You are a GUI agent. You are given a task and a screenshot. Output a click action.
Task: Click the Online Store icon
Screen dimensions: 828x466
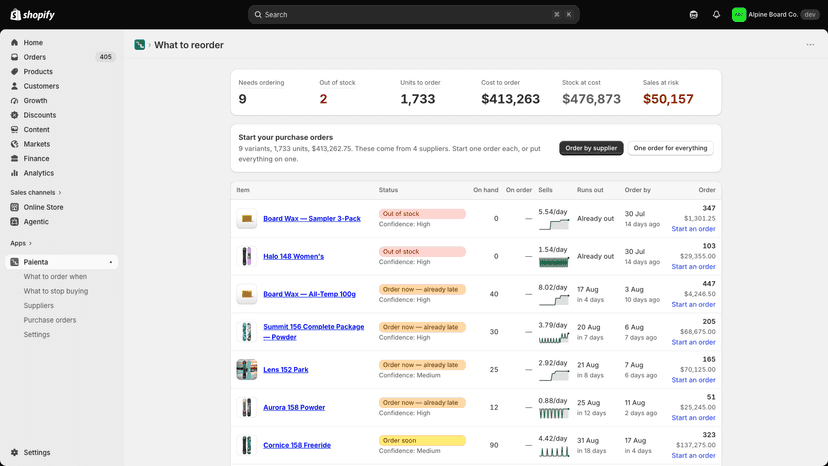point(14,207)
